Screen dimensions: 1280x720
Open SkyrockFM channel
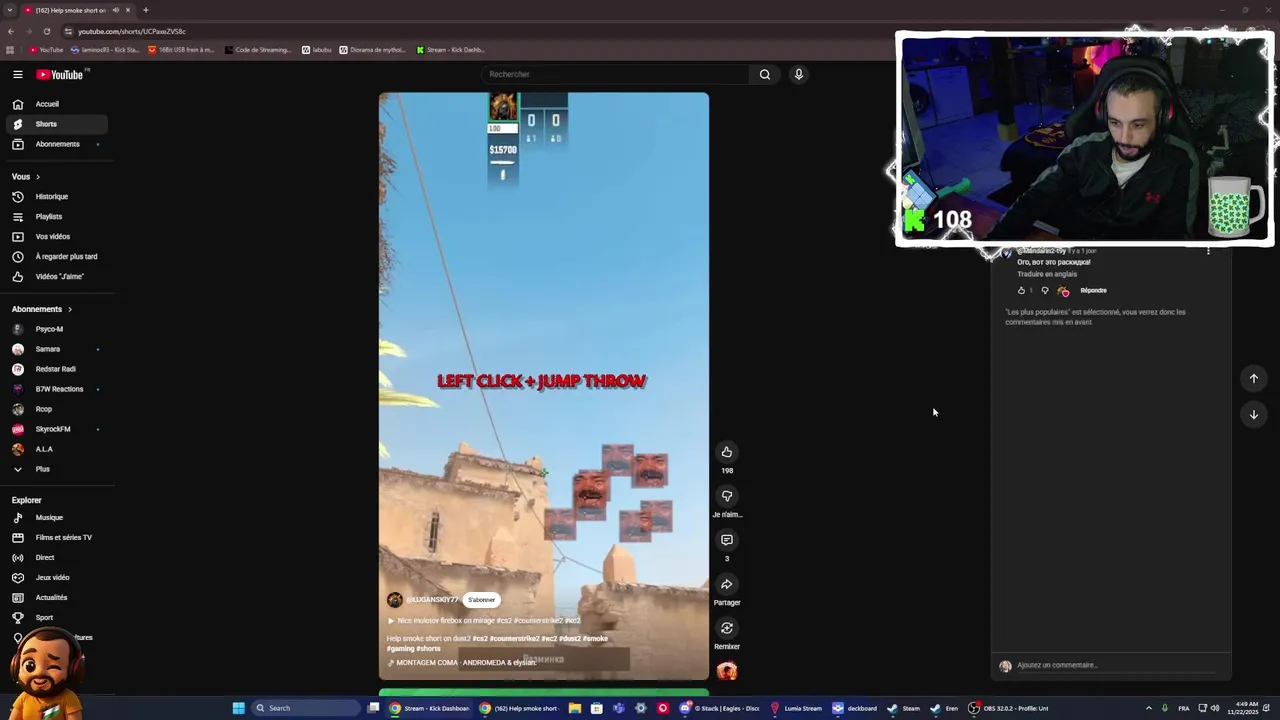coord(56,429)
